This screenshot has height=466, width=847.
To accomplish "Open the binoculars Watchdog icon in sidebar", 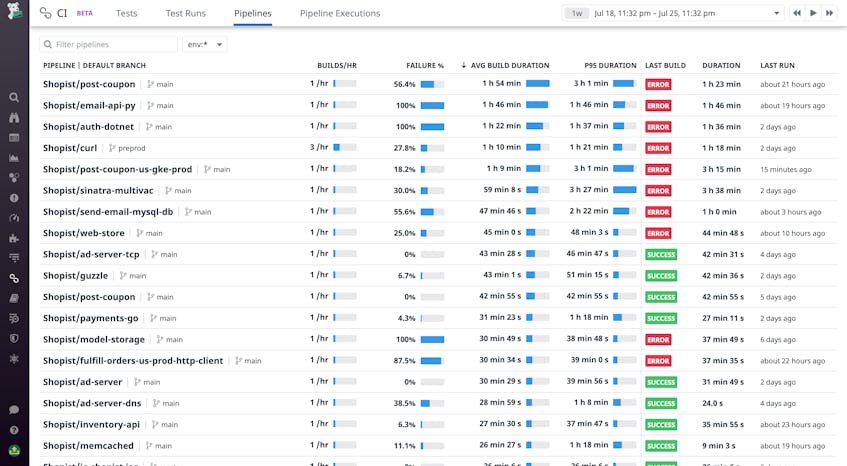I will point(14,117).
